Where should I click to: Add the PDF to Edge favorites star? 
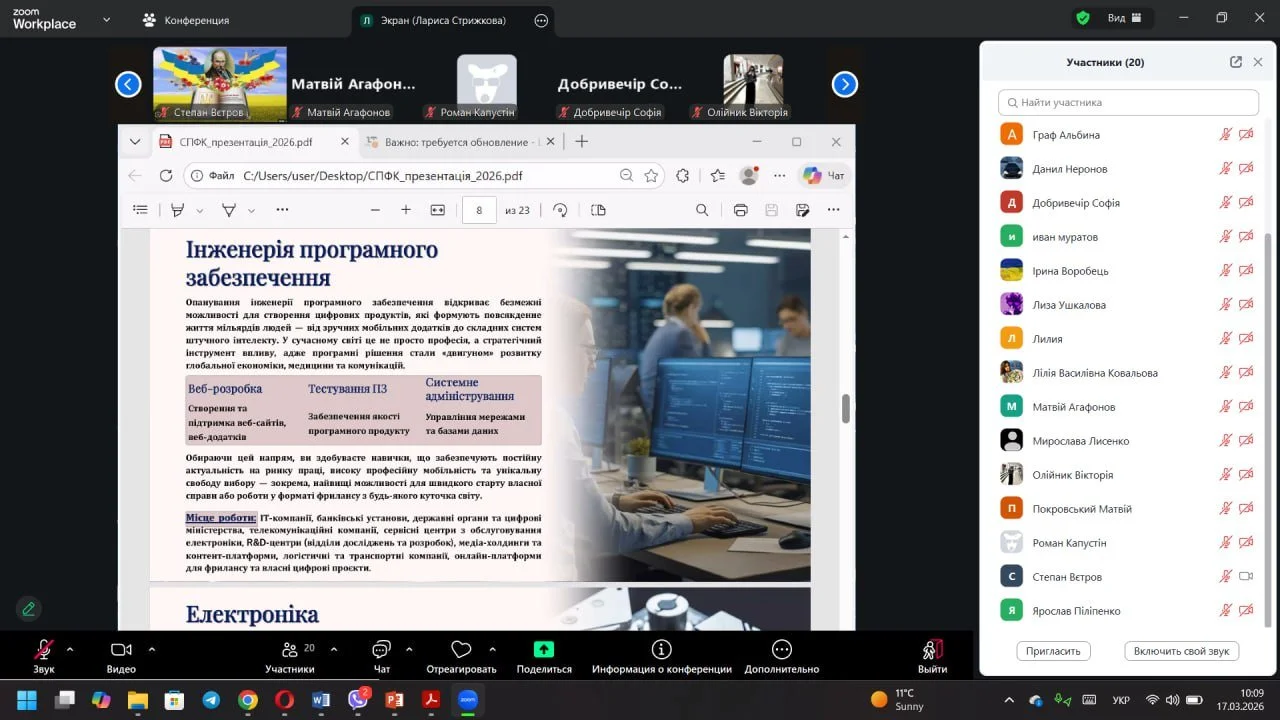point(651,176)
